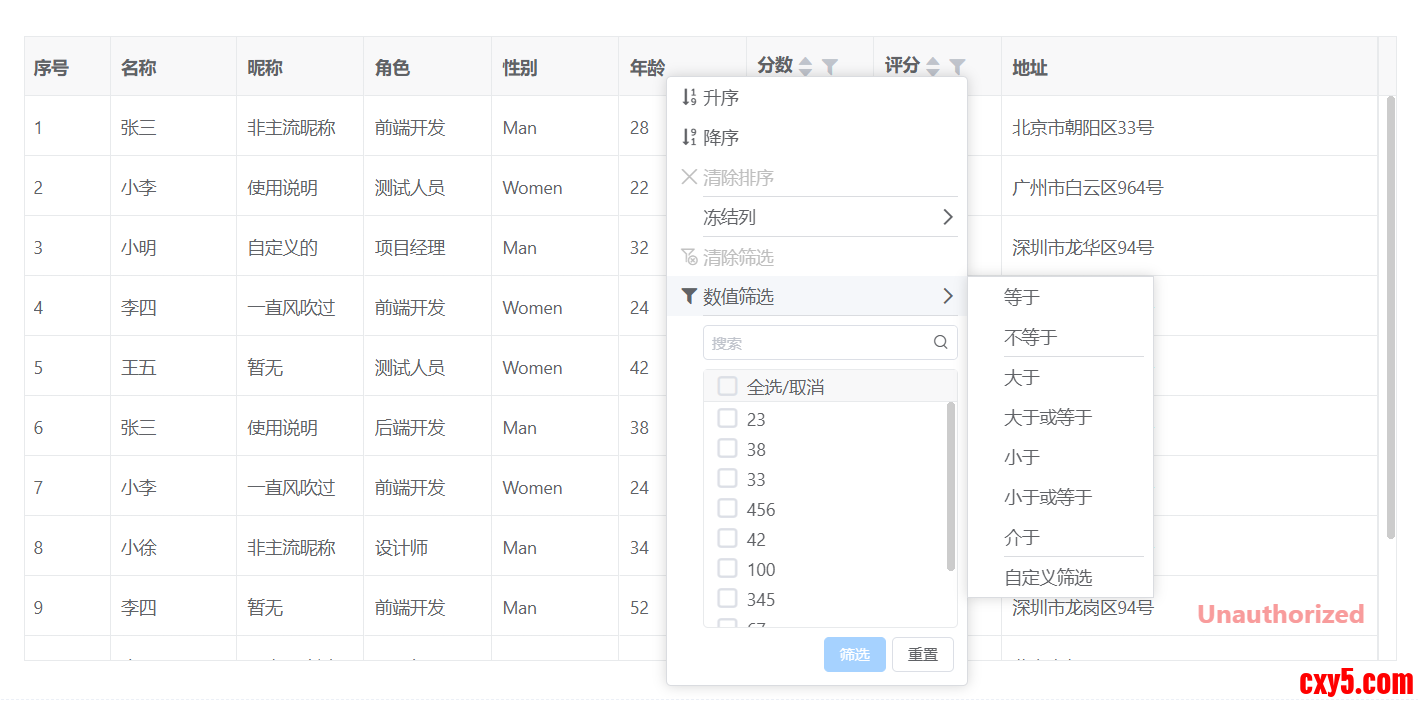Check the box for value 456
Viewport: 1418px width, 702px height.
(x=727, y=509)
